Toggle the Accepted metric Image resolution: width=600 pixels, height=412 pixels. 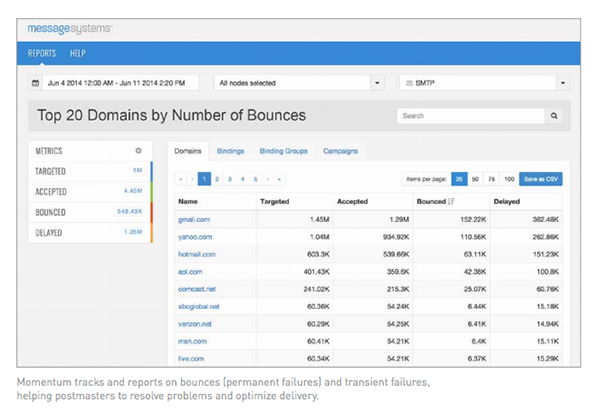[x=90, y=192]
